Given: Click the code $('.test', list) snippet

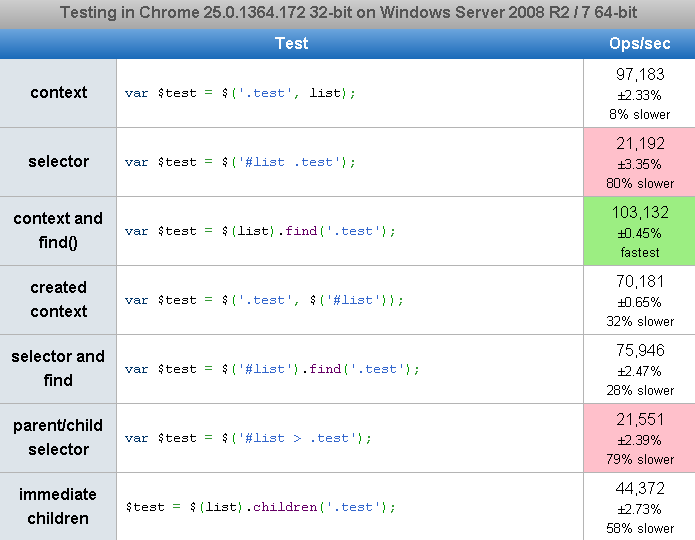Looking at the screenshot, I should [x=240, y=93].
